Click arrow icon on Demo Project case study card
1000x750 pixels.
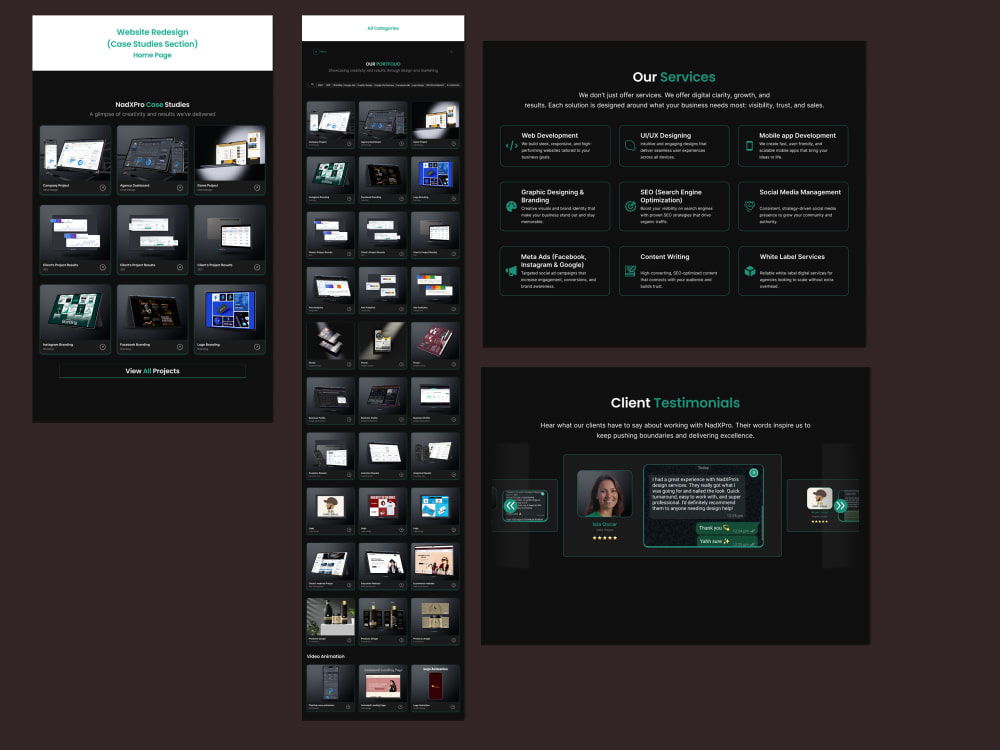pos(257,188)
